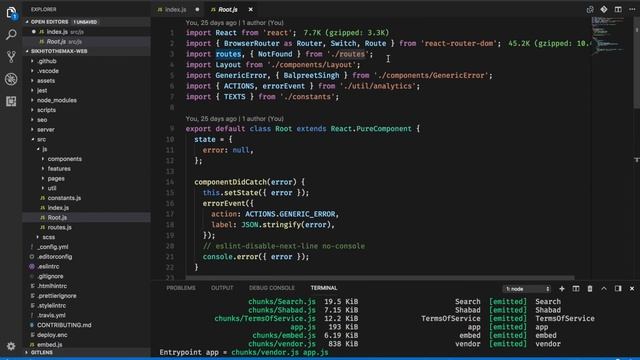The width and height of the screenshot is (640, 360).
Task: Expand the pages folder
Action: point(56,178)
